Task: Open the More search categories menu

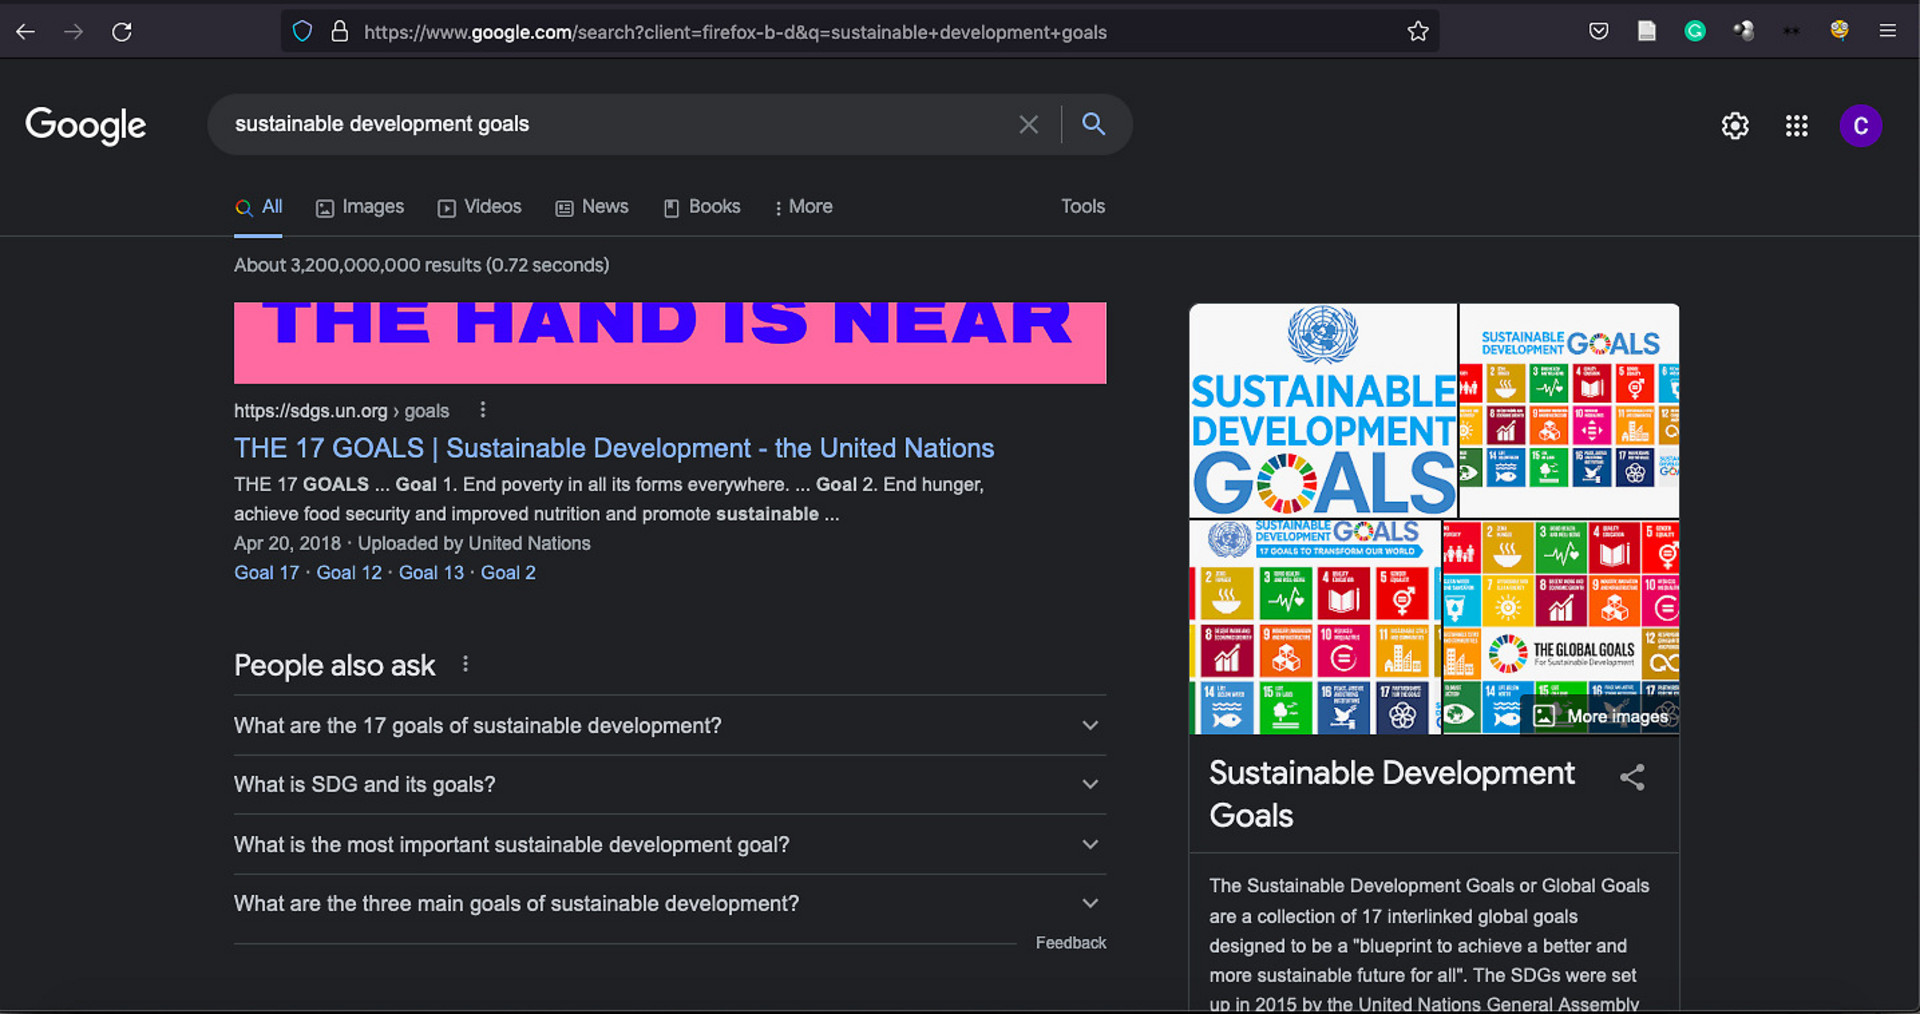Action: [x=803, y=207]
